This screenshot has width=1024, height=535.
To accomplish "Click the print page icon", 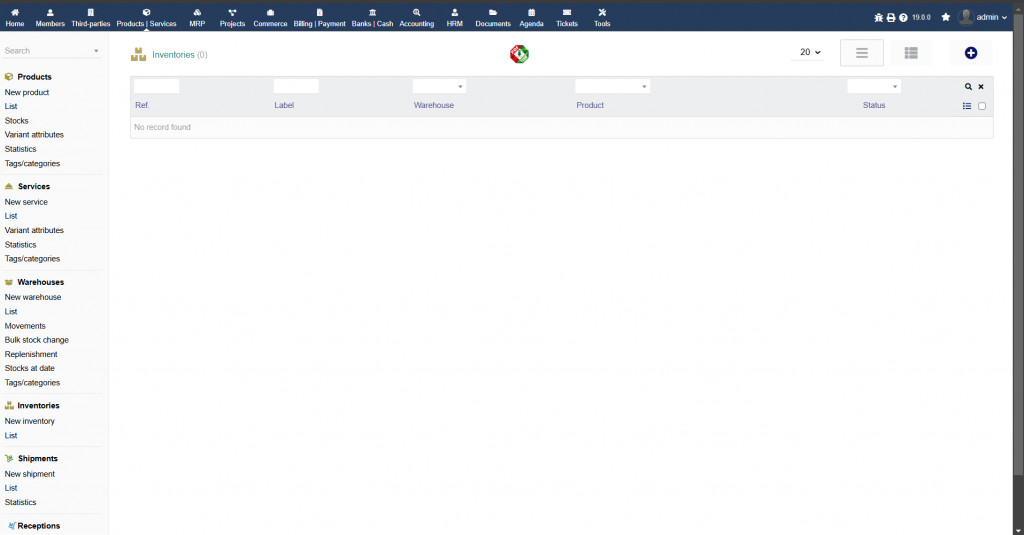I will 891,18.
